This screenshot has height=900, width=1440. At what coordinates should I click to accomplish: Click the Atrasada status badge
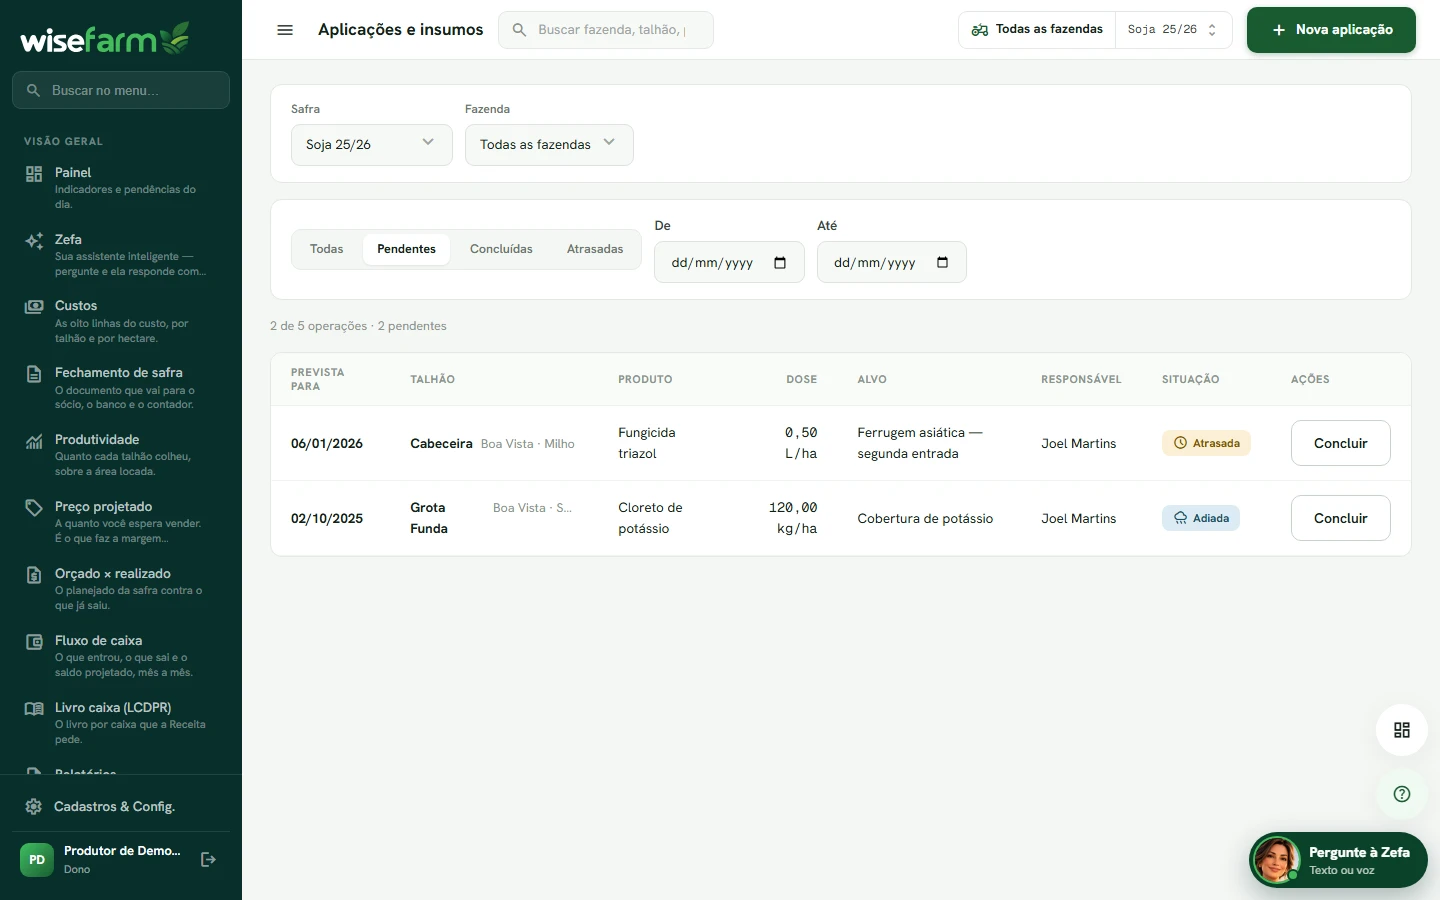pos(1206,443)
